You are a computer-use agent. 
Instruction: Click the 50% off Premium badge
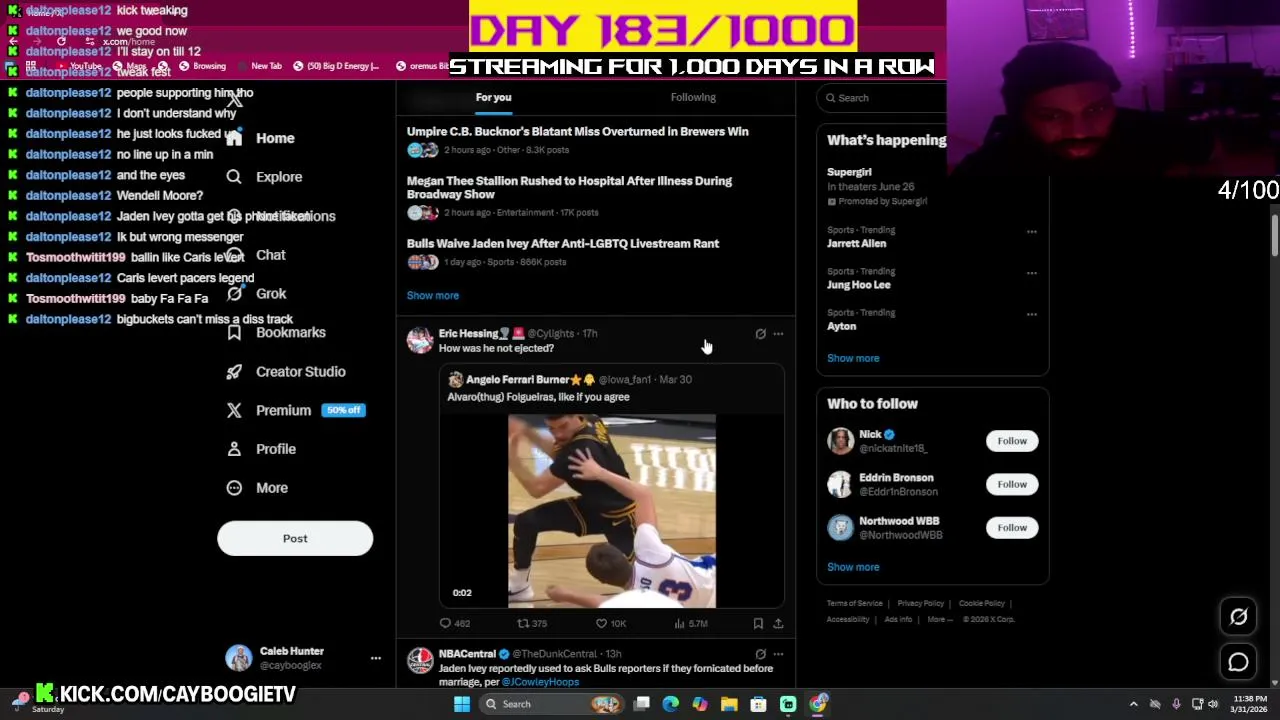pos(343,410)
